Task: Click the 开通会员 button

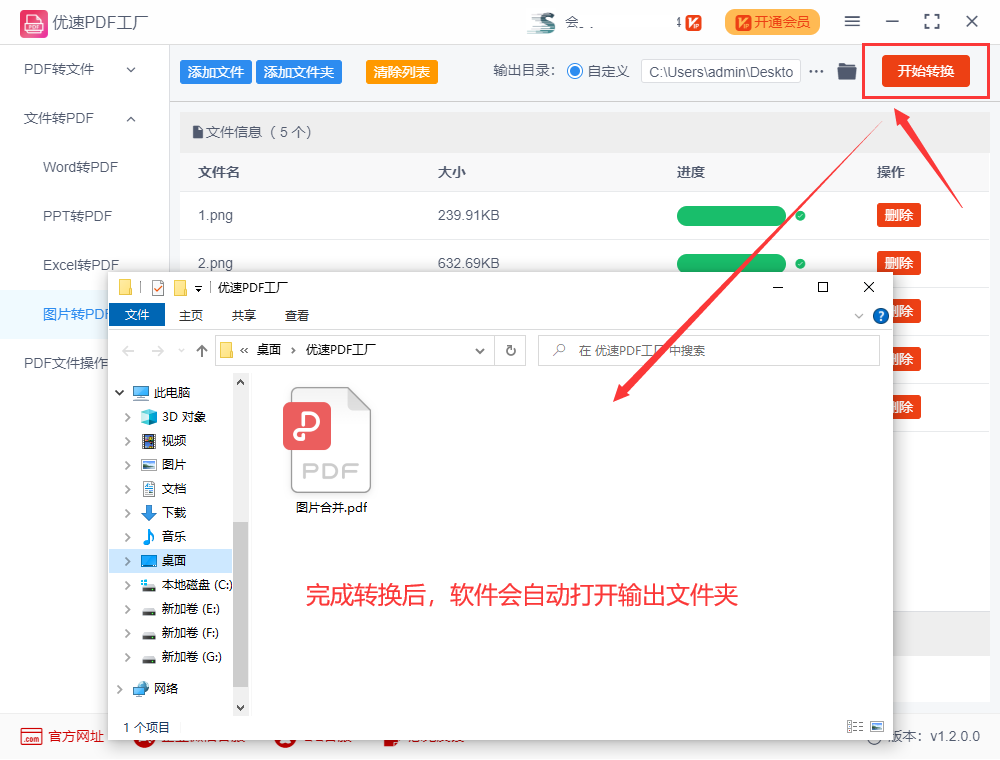Action: (772, 22)
